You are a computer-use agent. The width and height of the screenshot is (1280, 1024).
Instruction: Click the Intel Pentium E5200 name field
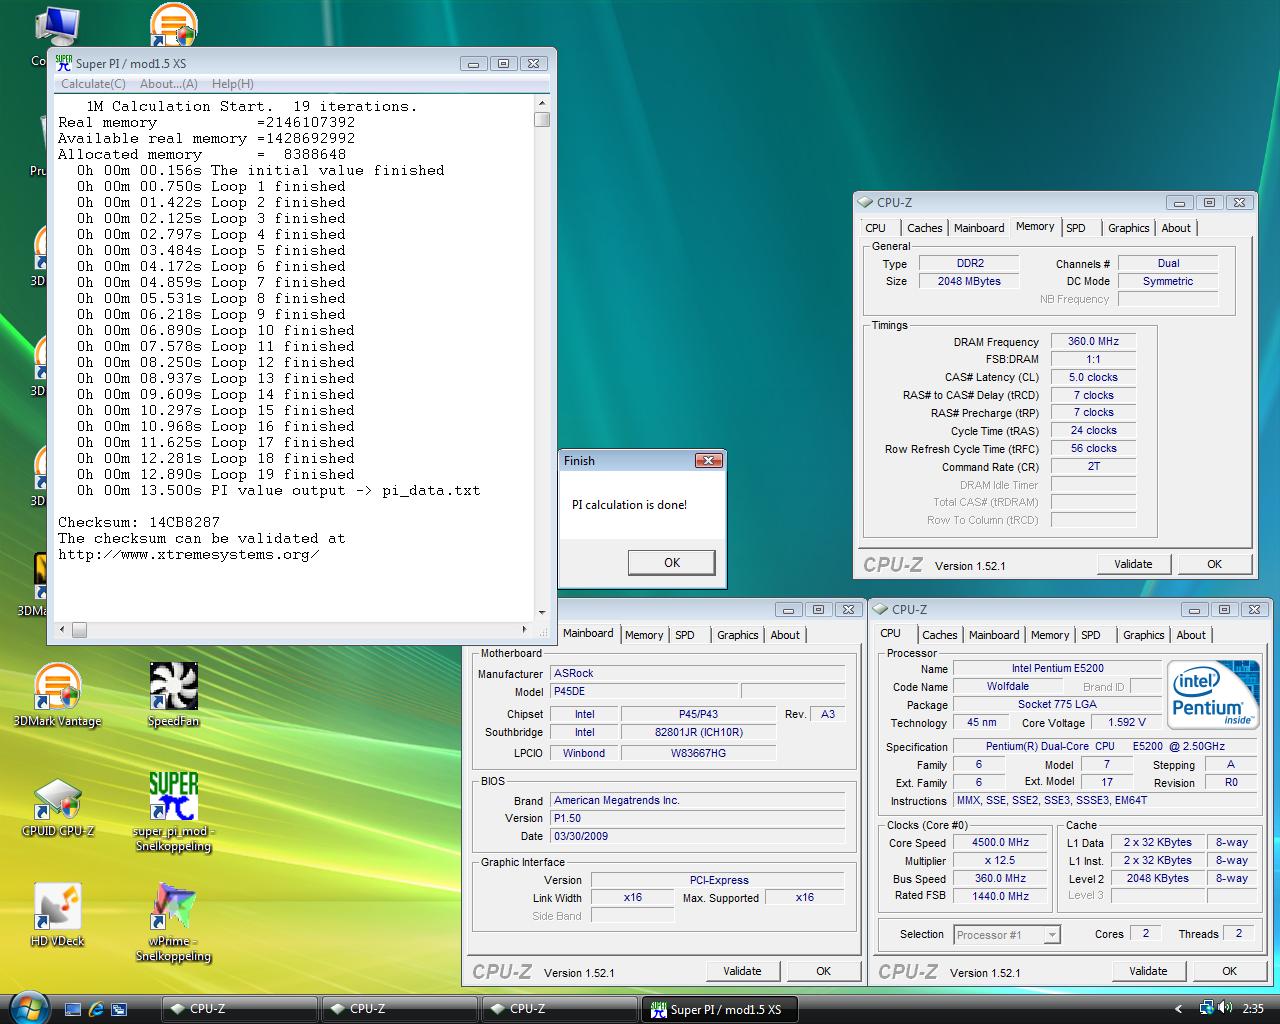coord(1057,668)
